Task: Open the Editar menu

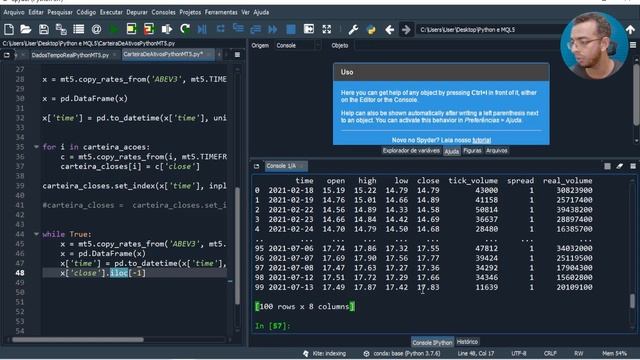Action: click(36, 12)
